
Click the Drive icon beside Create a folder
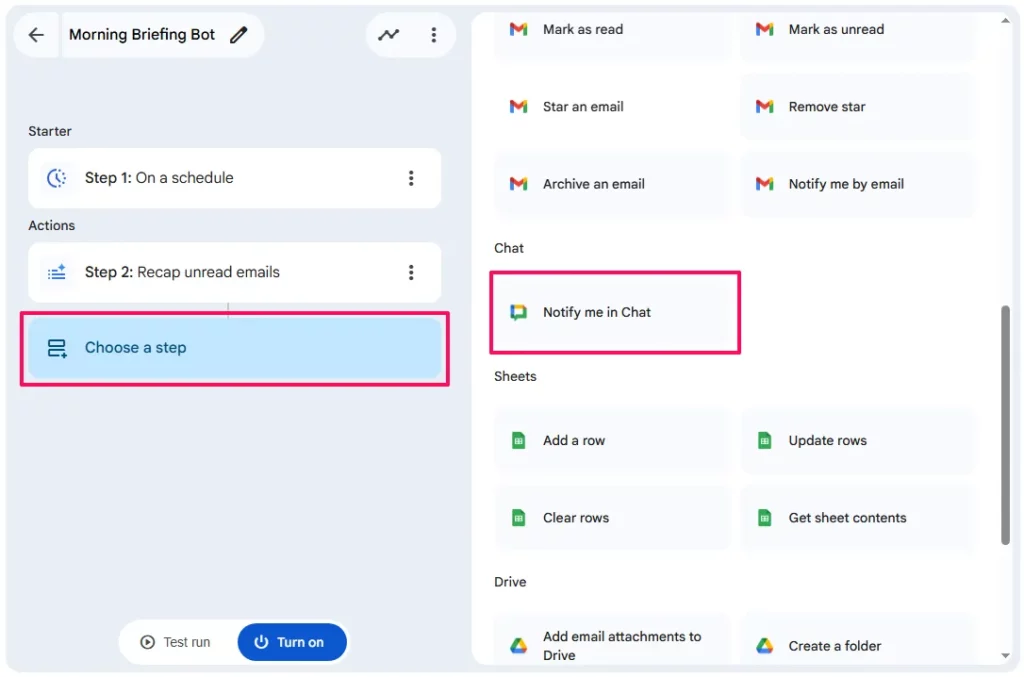pos(763,645)
